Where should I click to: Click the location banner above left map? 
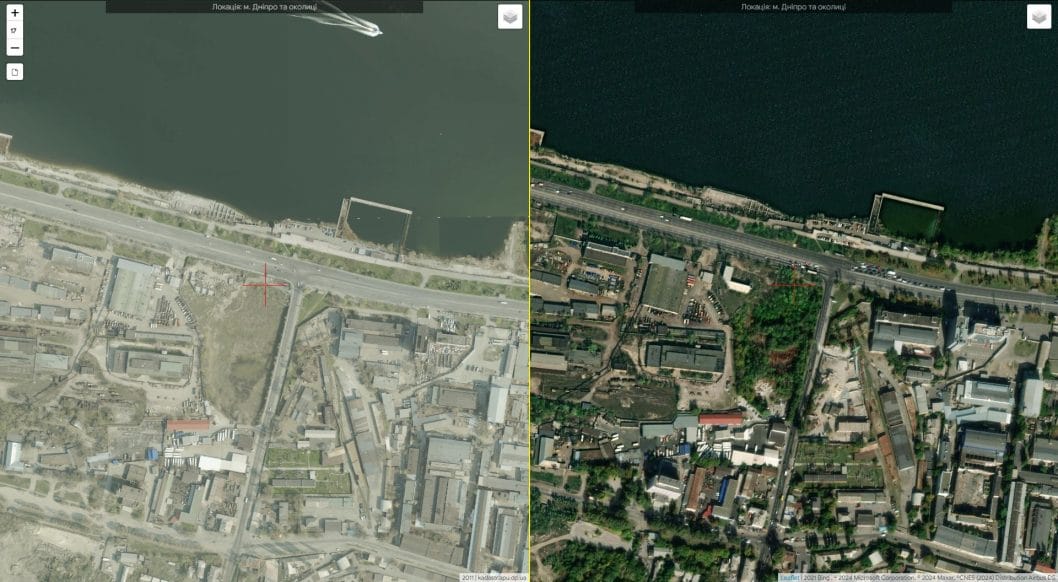click(x=264, y=6)
